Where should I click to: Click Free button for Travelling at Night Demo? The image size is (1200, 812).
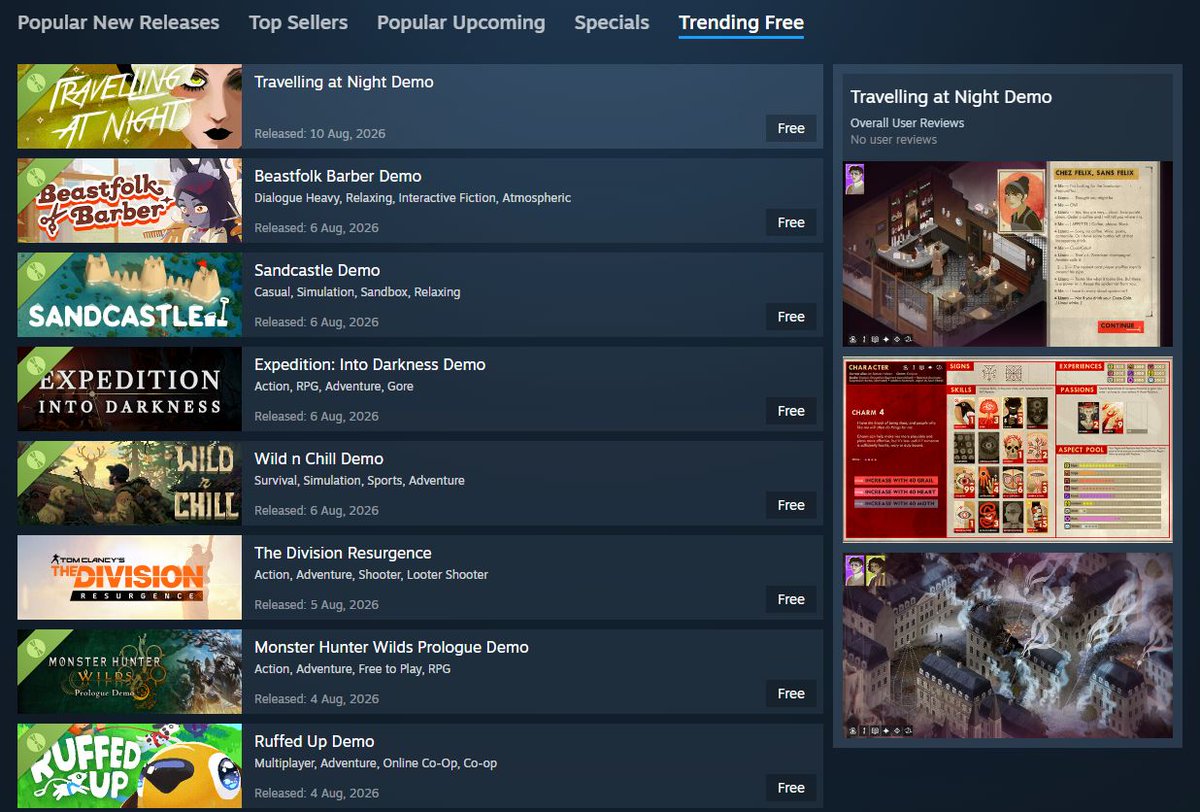coord(791,128)
